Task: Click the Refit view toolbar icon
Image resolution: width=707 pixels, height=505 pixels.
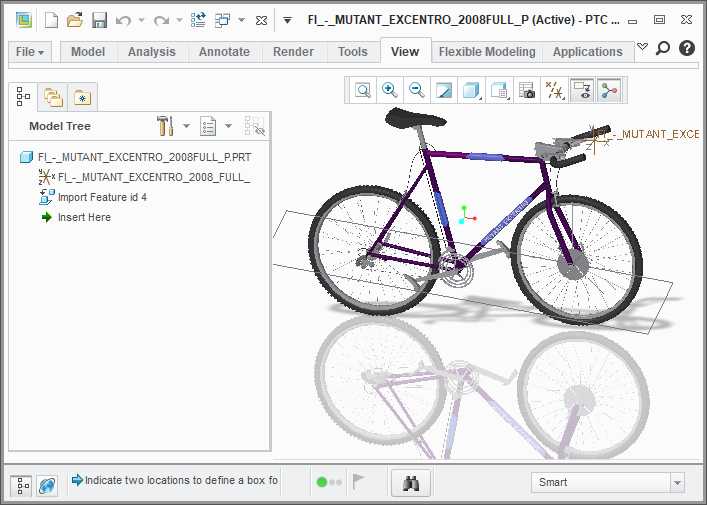Action: [x=363, y=90]
